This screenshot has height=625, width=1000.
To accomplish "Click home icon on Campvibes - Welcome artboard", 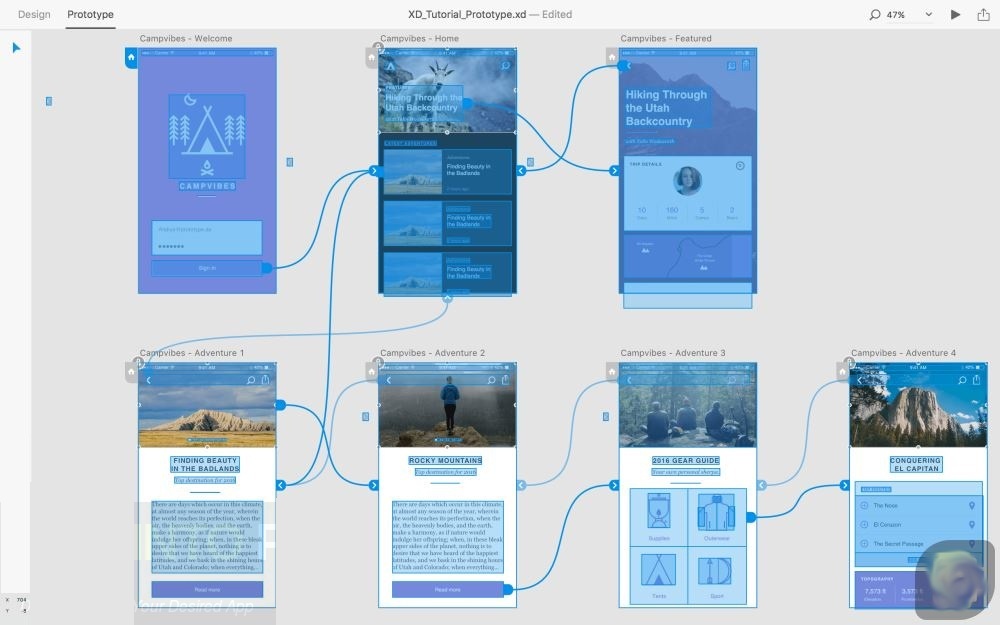I will (x=131, y=58).
